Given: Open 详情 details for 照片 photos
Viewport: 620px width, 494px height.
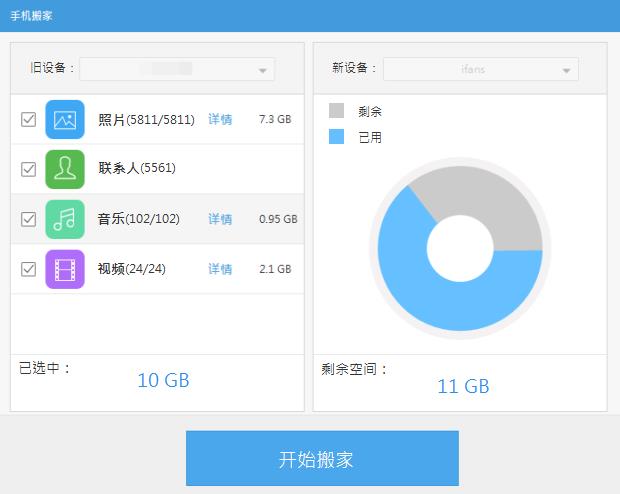Looking at the screenshot, I should (220, 119).
